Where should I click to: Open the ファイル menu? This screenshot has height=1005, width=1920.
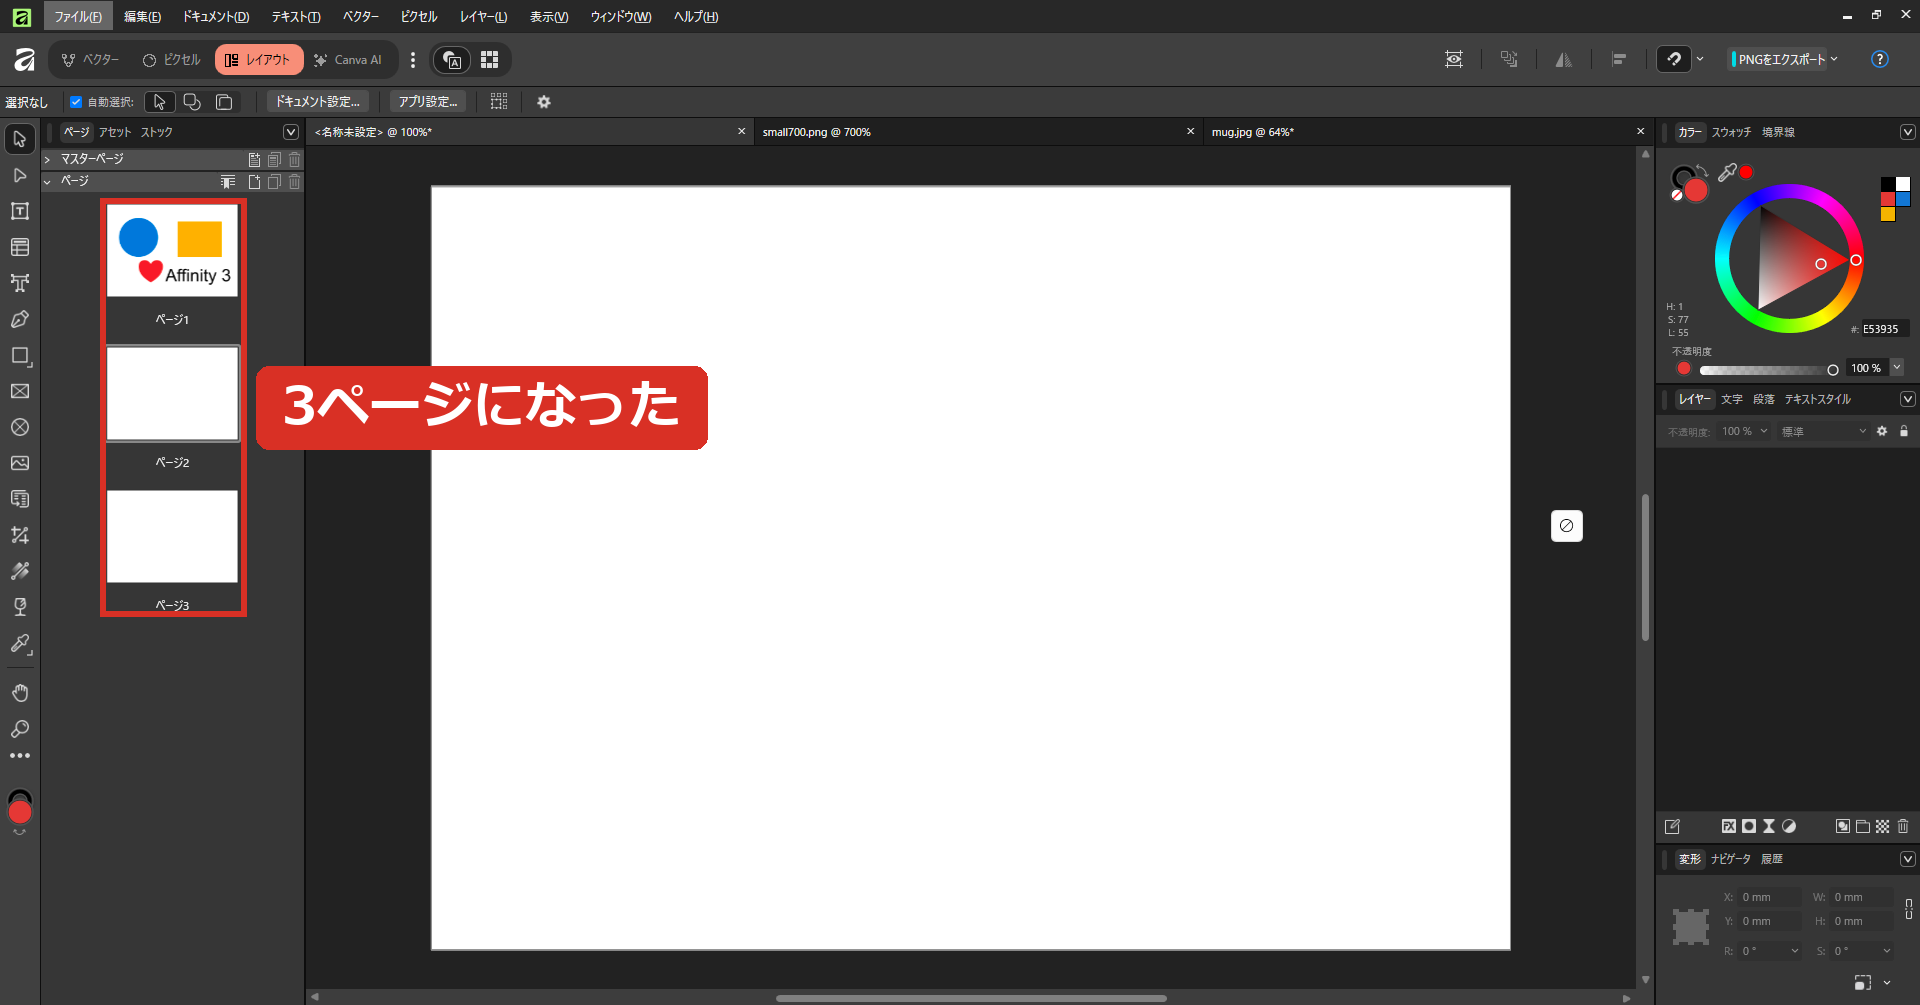pyautogui.click(x=78, y=17)
